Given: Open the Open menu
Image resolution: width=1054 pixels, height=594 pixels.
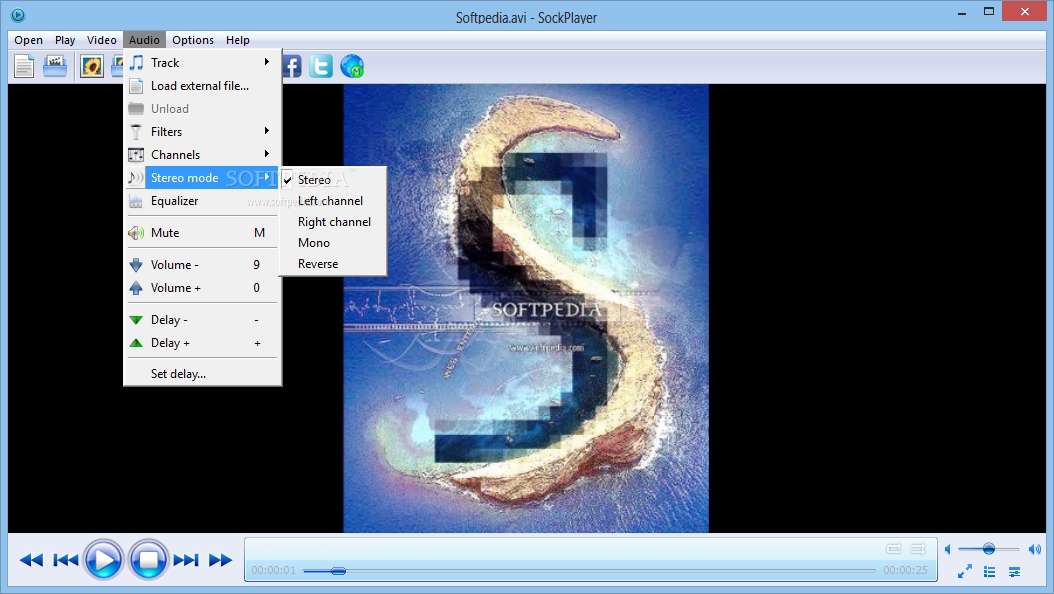Looking at the screenshot, I should [x=28, y=40].
